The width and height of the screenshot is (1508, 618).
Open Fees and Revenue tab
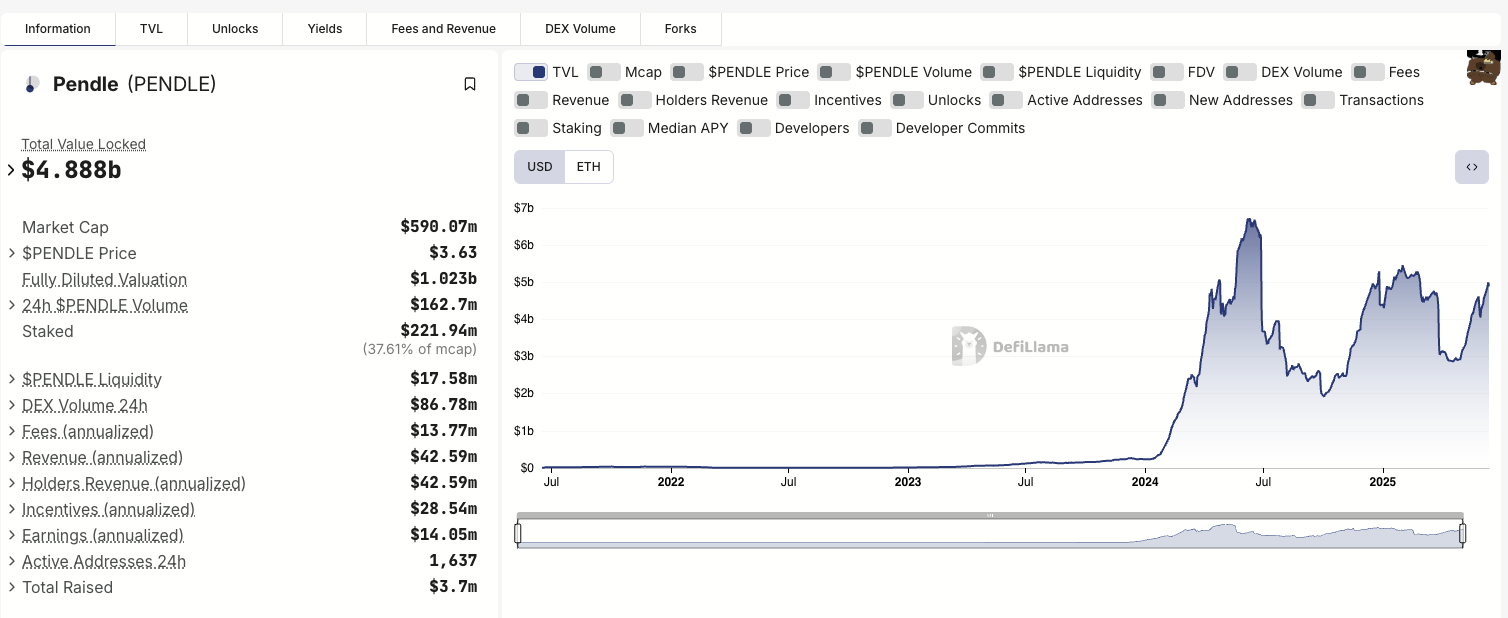(444, 29)
